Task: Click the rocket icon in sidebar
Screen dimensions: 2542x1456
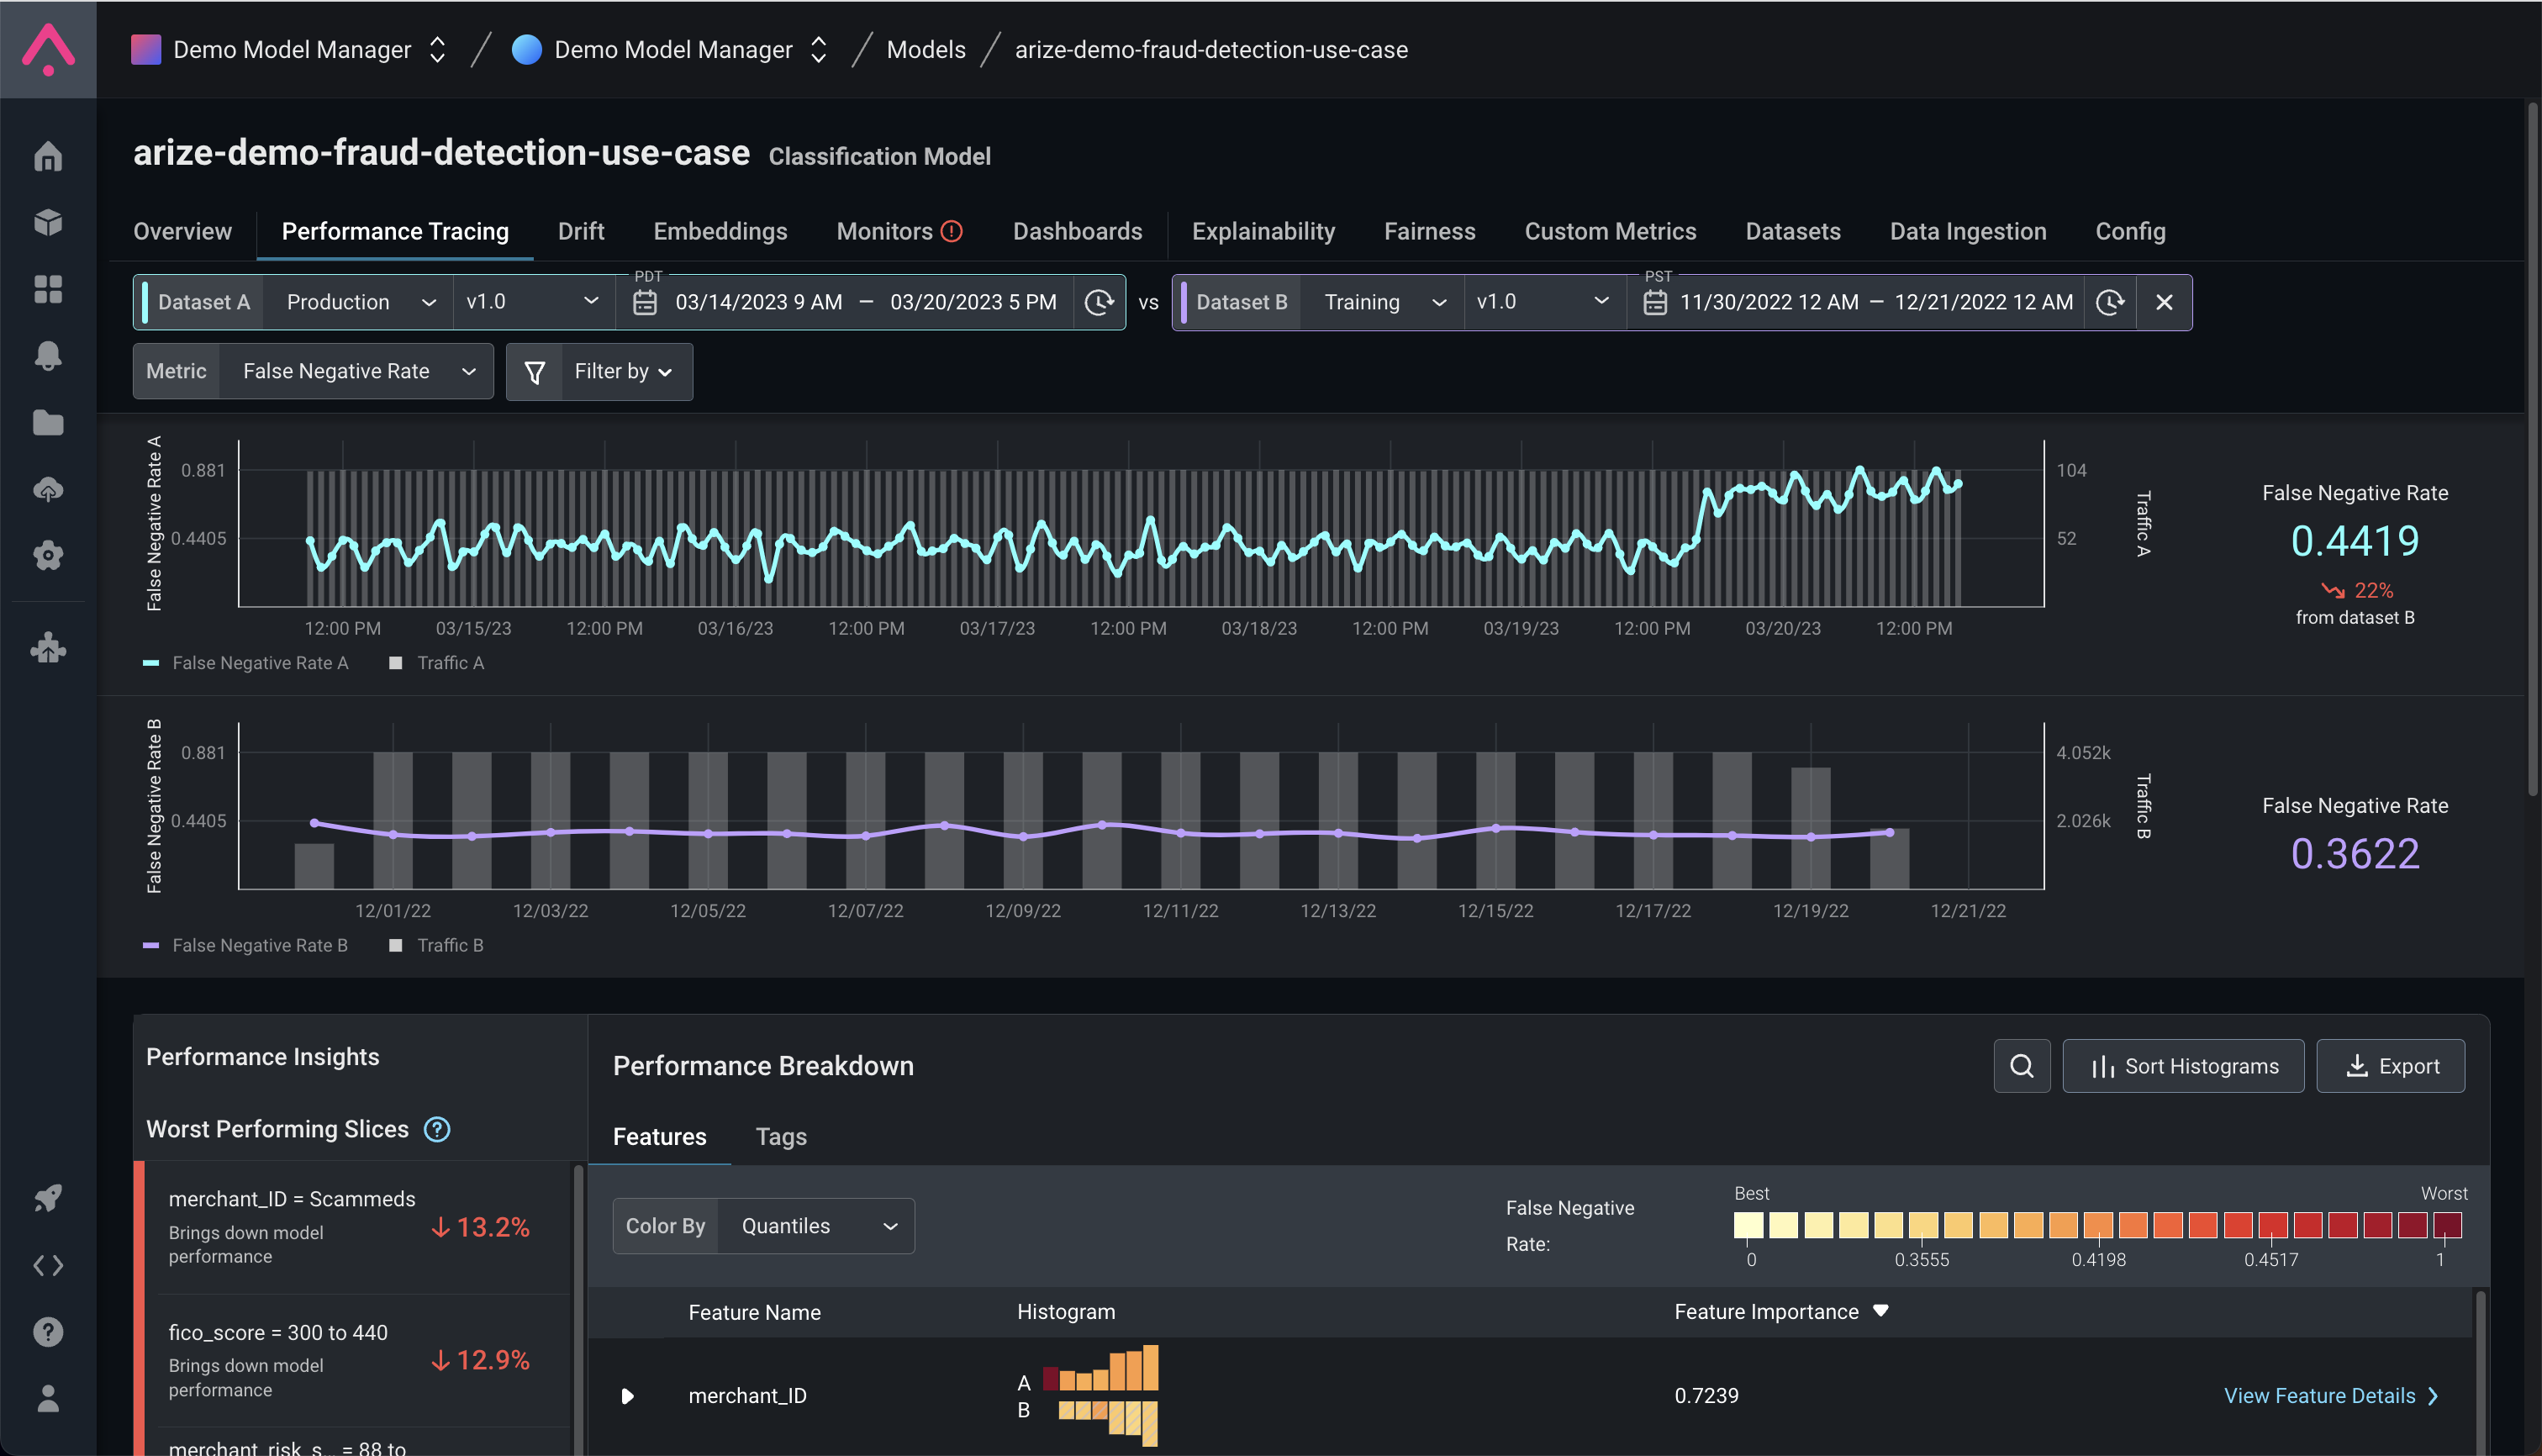Action: tap(48, 1197)
